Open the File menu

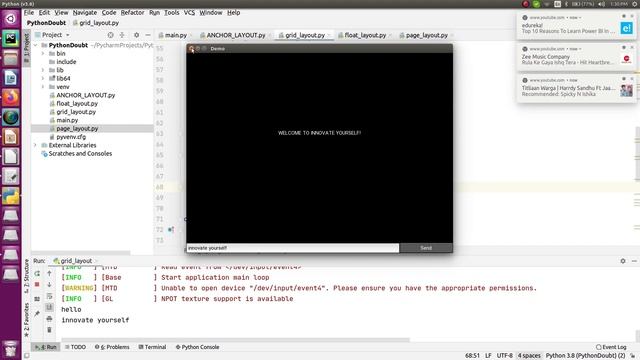point(29,13)
